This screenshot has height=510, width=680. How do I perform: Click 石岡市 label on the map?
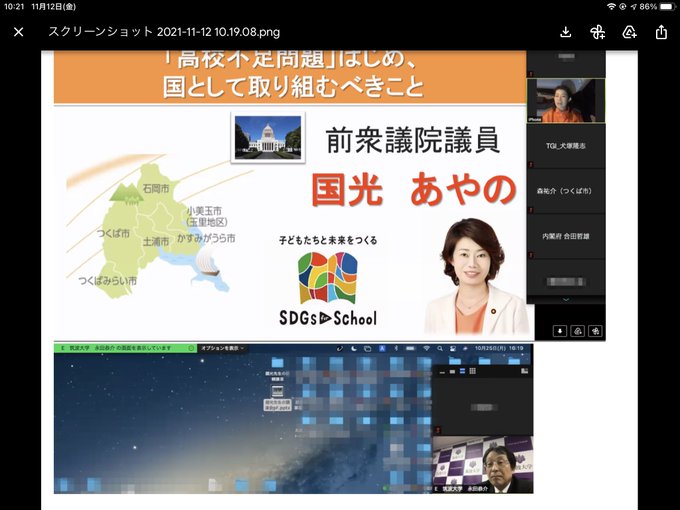[156, 189]
